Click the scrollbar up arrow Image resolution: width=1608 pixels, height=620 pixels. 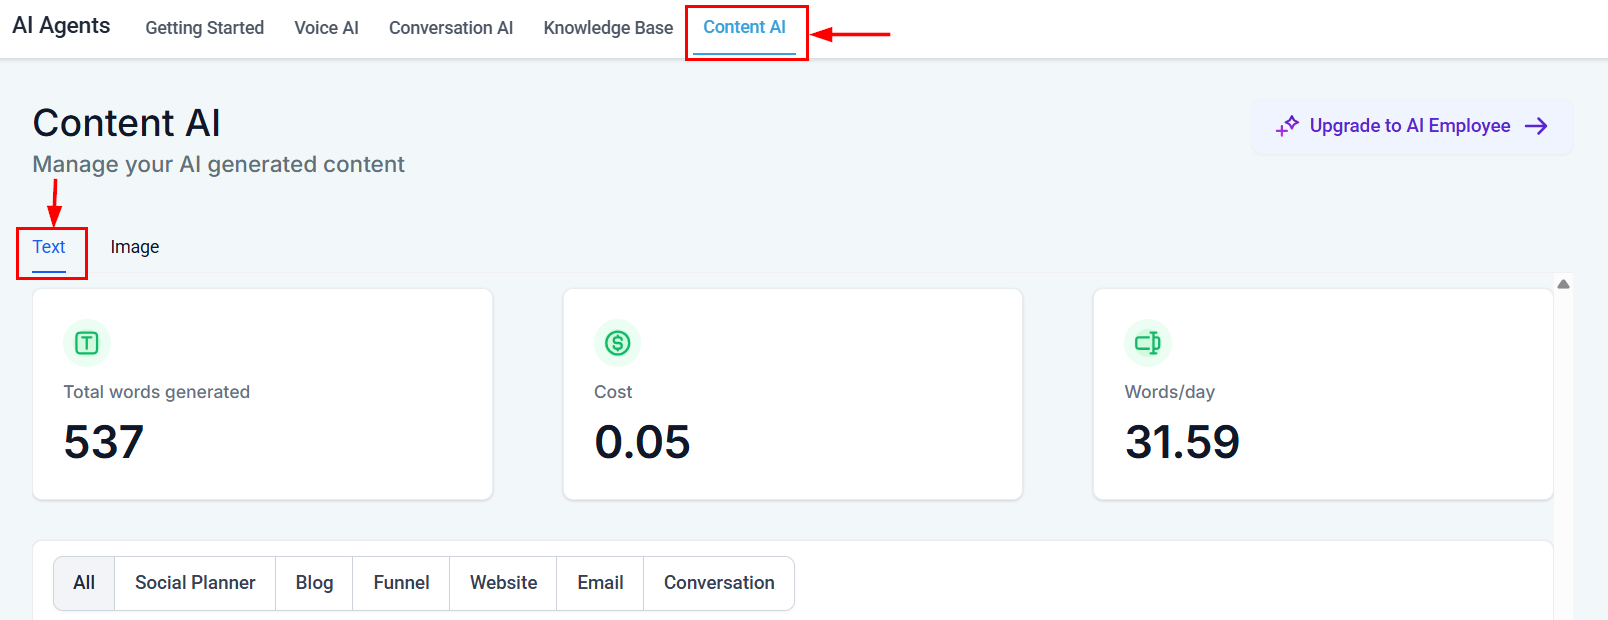click(1562, 283)
